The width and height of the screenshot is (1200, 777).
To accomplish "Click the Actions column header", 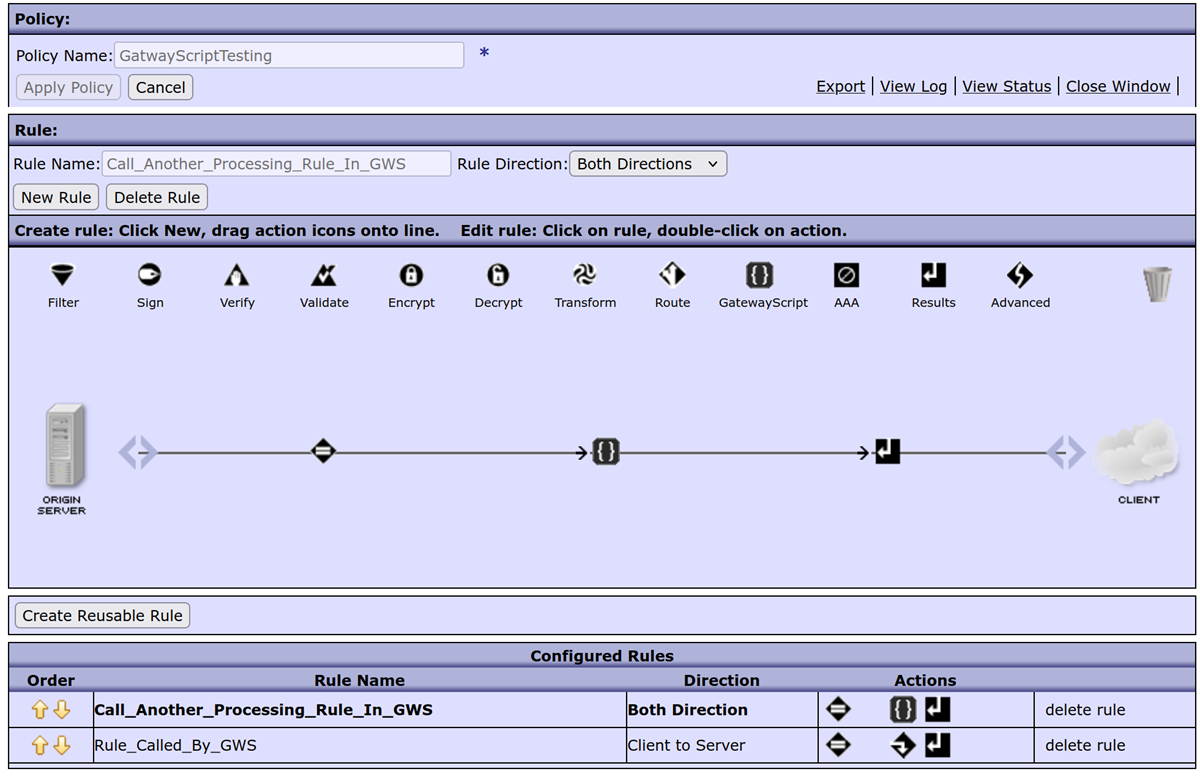I will pyautogui.click(x=925, y=680).
